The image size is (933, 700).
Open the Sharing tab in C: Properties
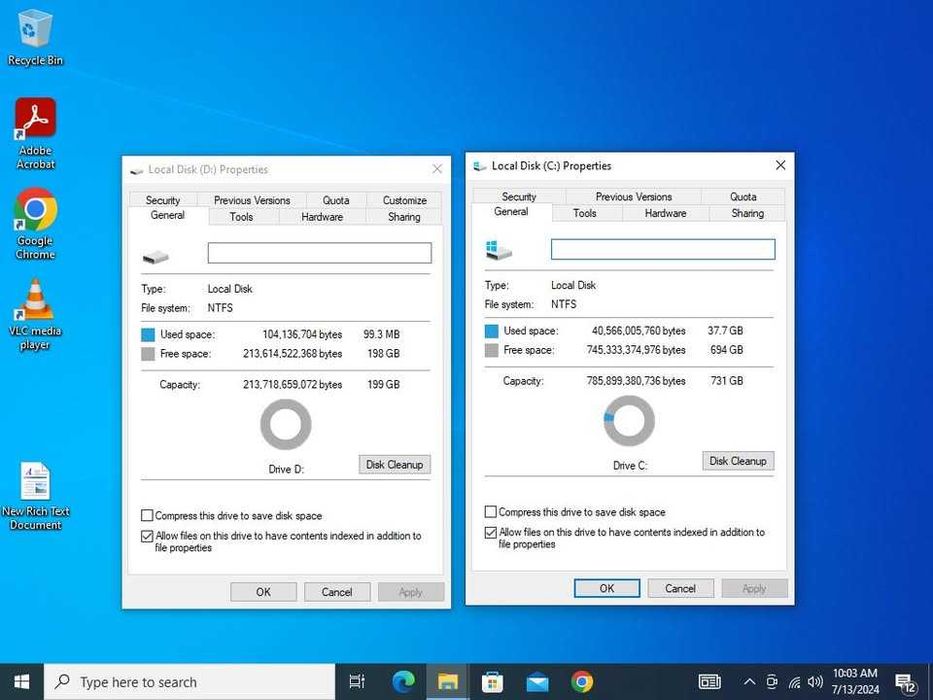pyautogui.click(x=747, y=213)
